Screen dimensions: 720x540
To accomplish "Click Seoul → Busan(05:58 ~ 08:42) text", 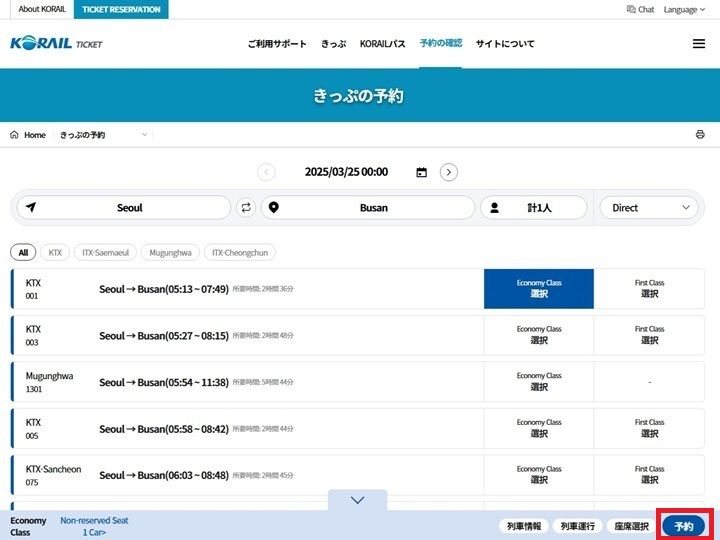I will pos(164,429).
